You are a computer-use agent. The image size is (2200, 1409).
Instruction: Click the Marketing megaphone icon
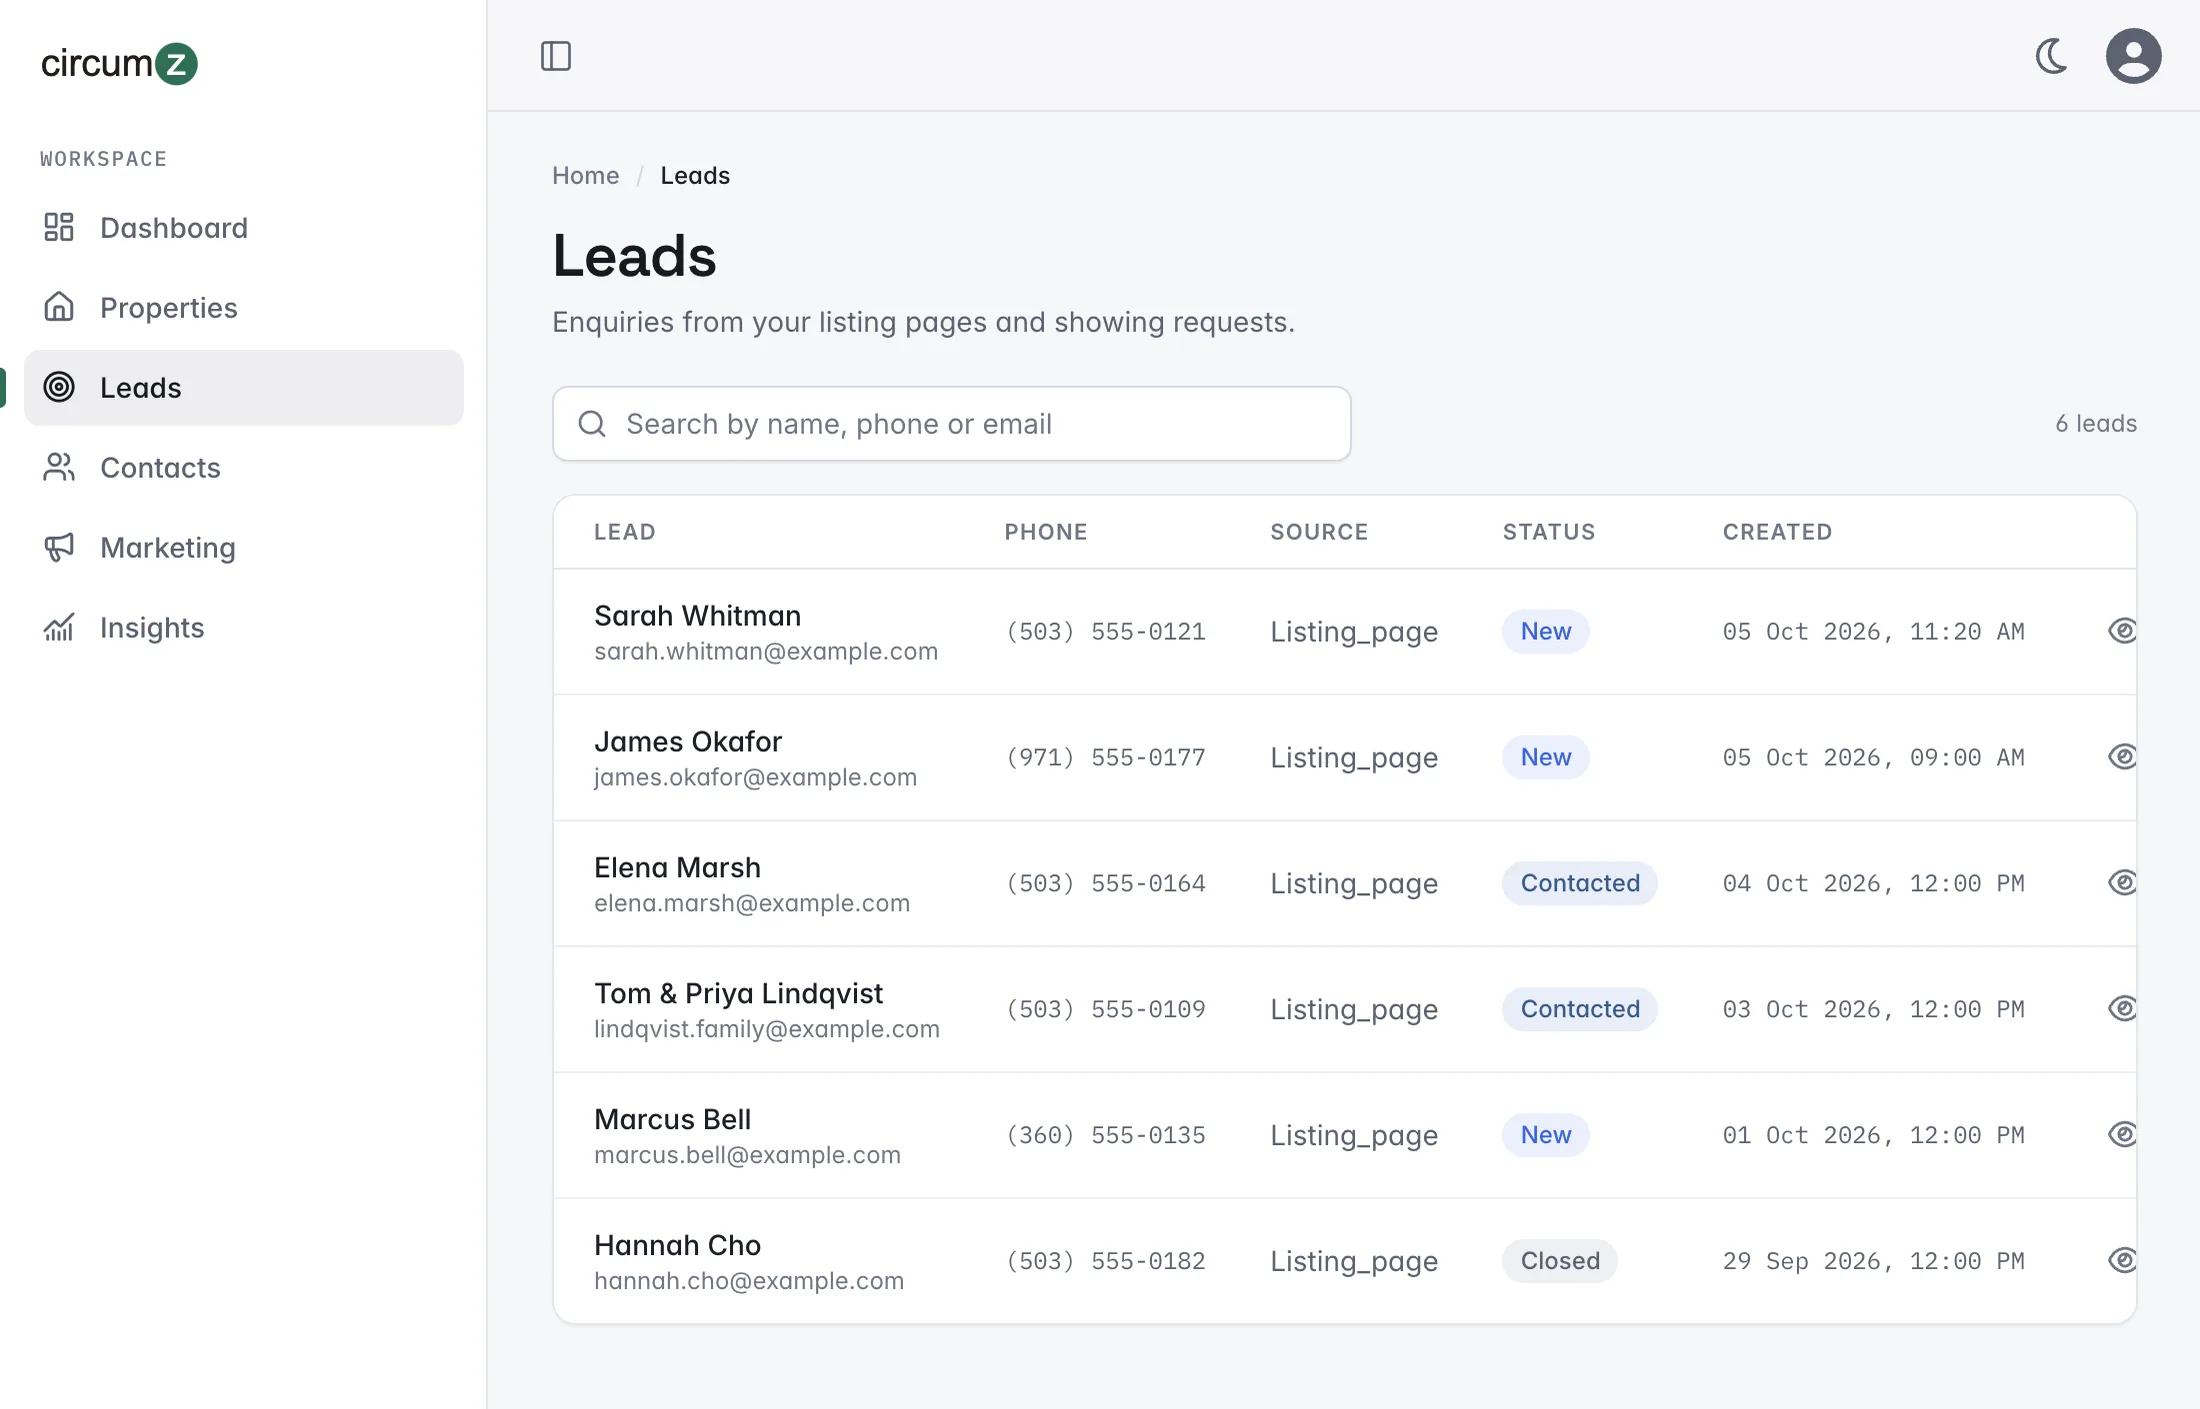point(59,547)
